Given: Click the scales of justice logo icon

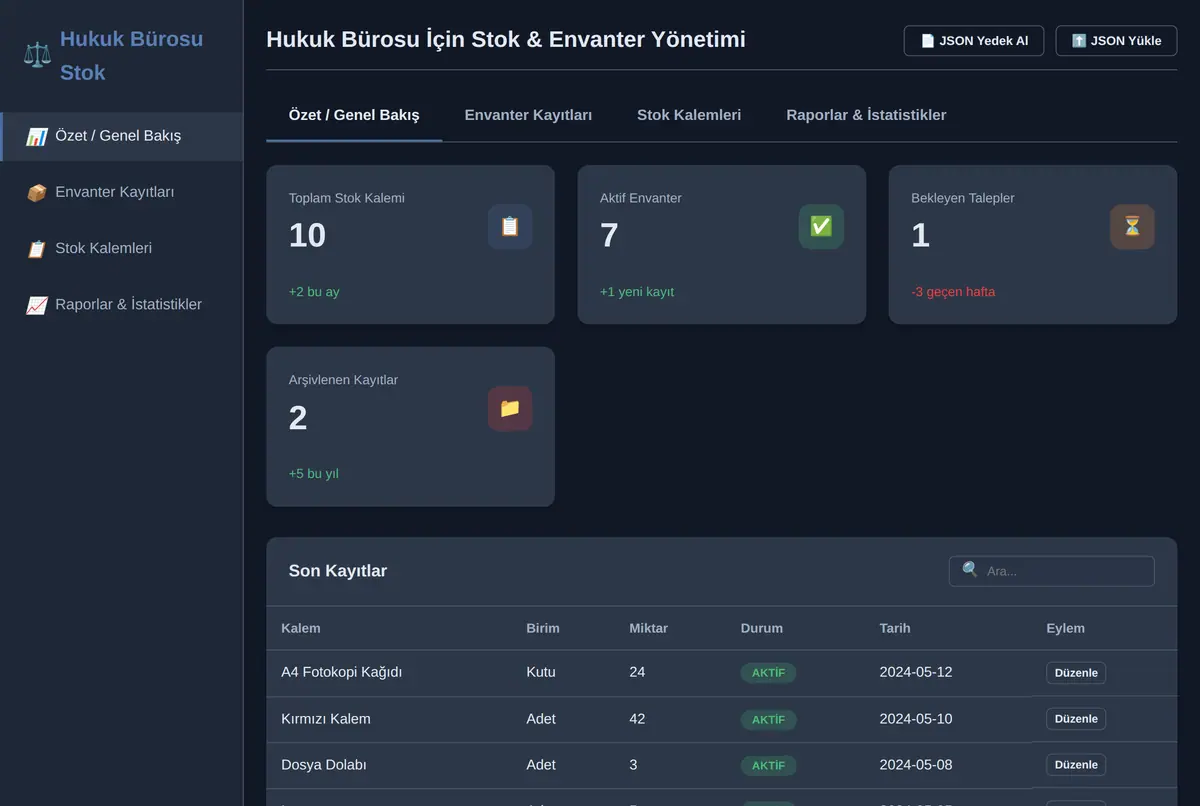Looking at the screenshot, I should tap(37, 55).
